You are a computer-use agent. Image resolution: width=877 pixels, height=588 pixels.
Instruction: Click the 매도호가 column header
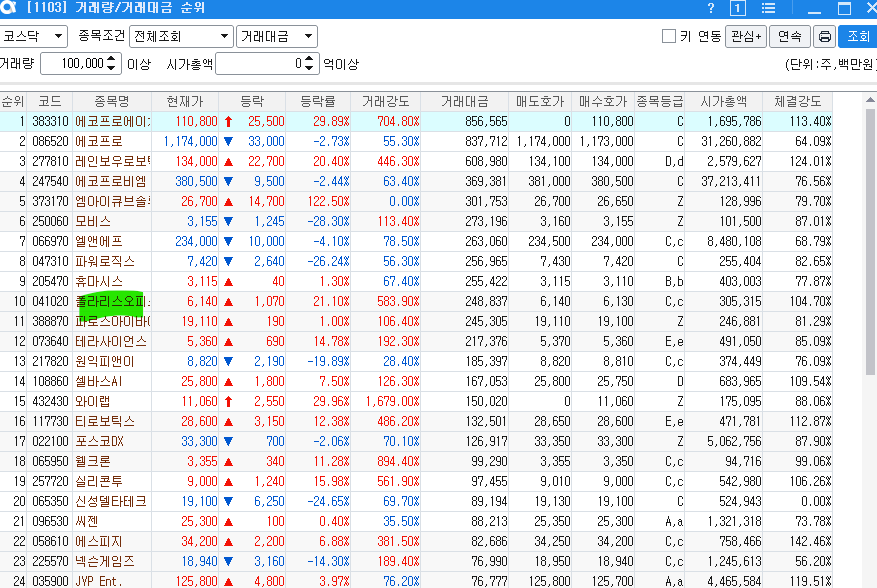[540, 101]
